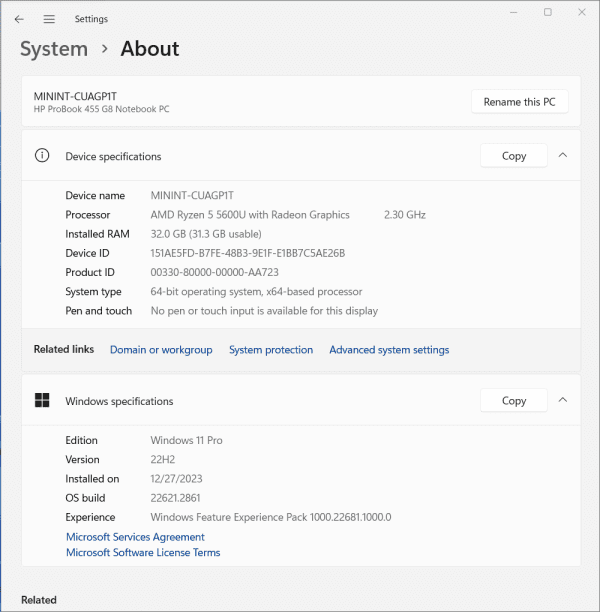Navigate to System in breadcrumb

tap(54, 49)
